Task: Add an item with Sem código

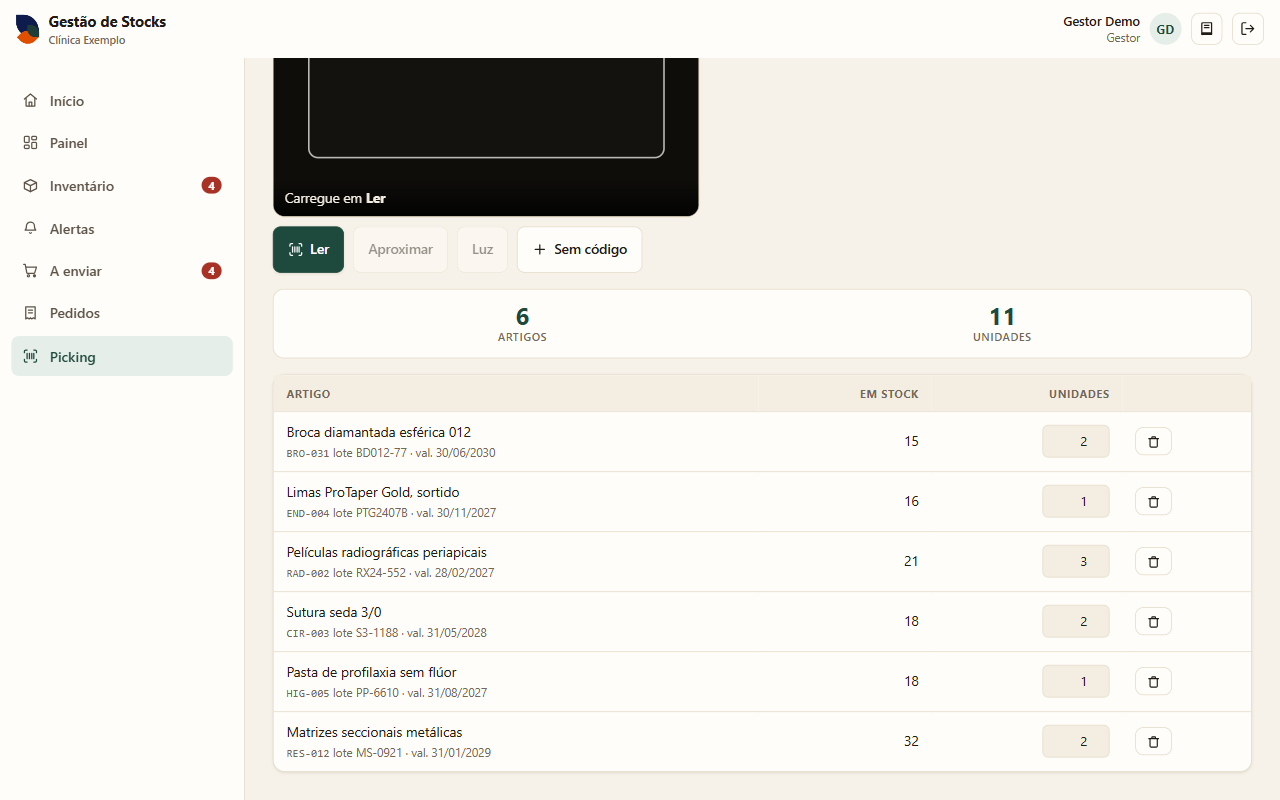Action: [579, 249]
